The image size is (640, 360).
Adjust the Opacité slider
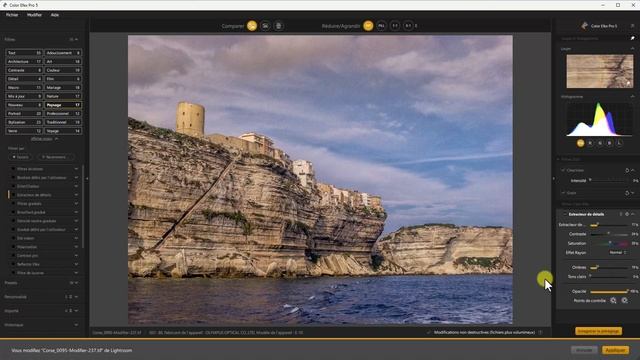609,291
